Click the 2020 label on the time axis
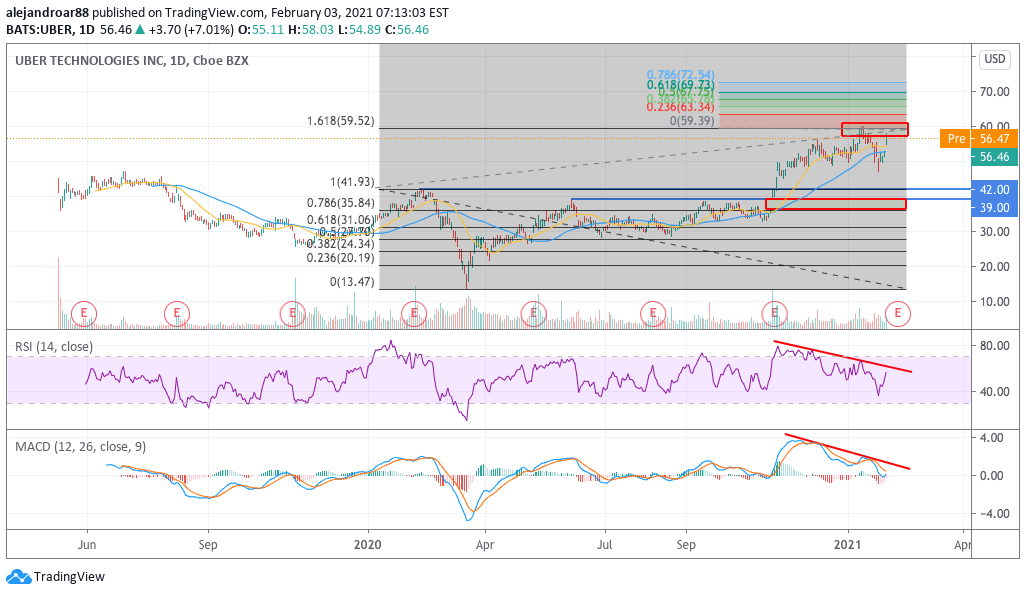 click(x=368, y=545)
